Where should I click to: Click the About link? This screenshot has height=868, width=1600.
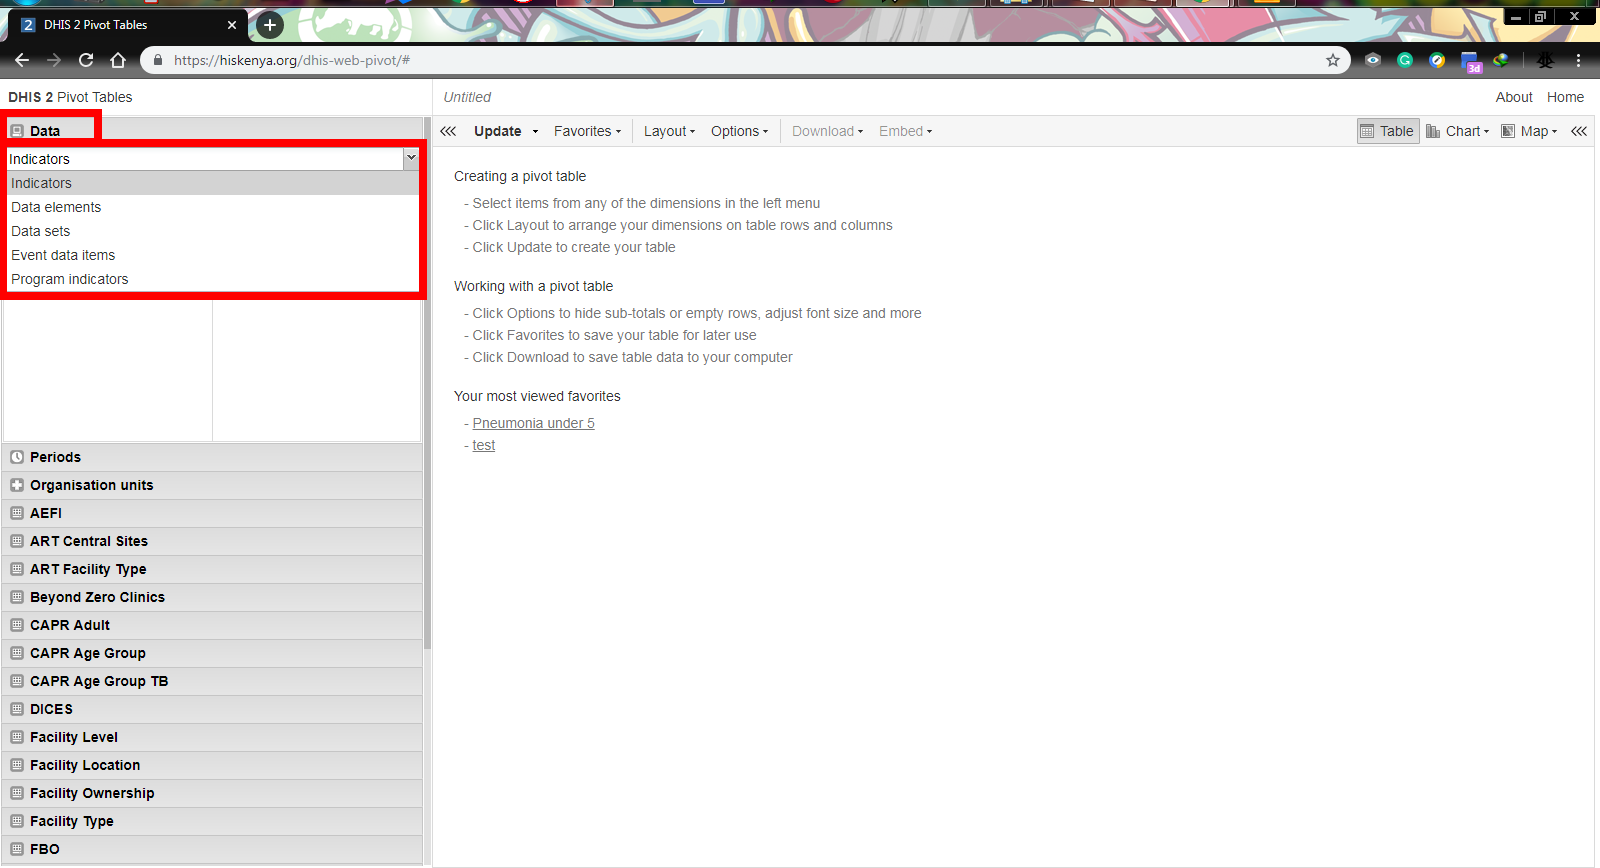click(1513, 97)
